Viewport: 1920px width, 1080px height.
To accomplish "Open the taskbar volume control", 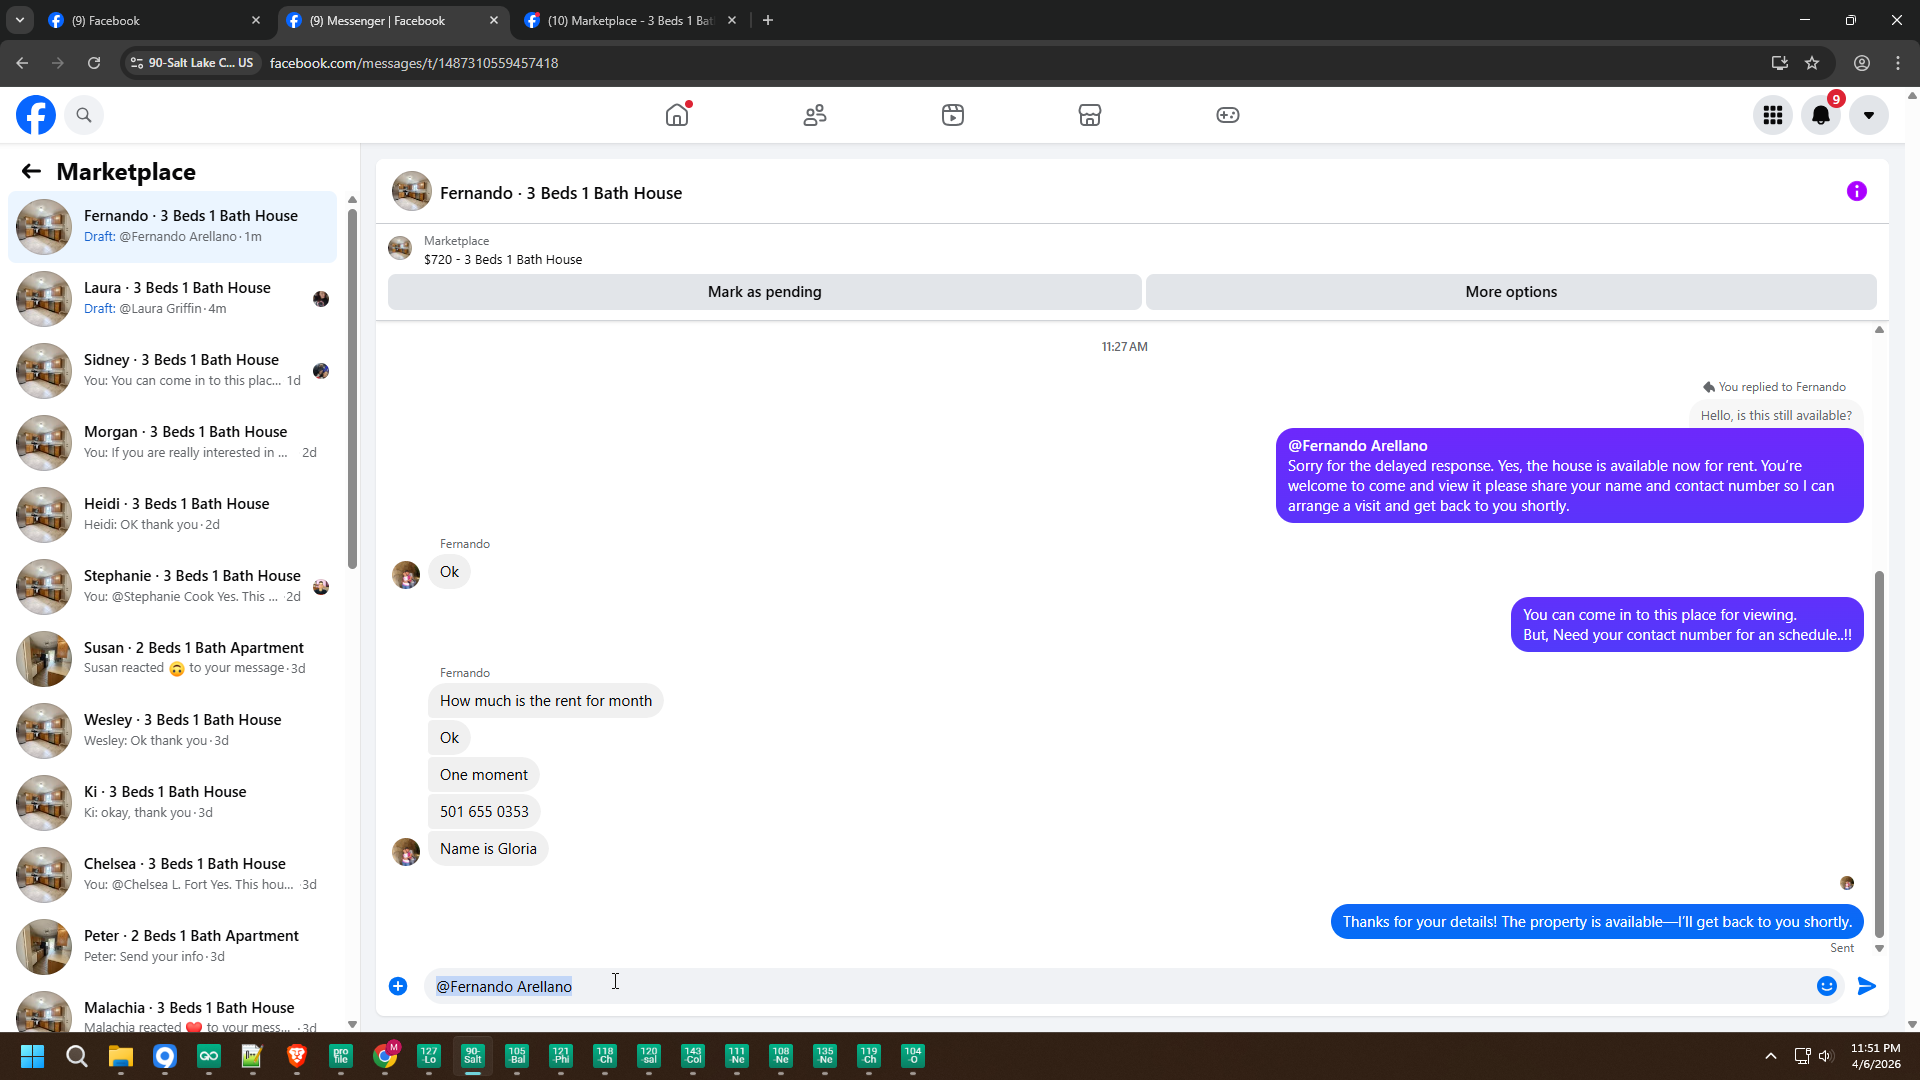I will click(1826, 1056).
